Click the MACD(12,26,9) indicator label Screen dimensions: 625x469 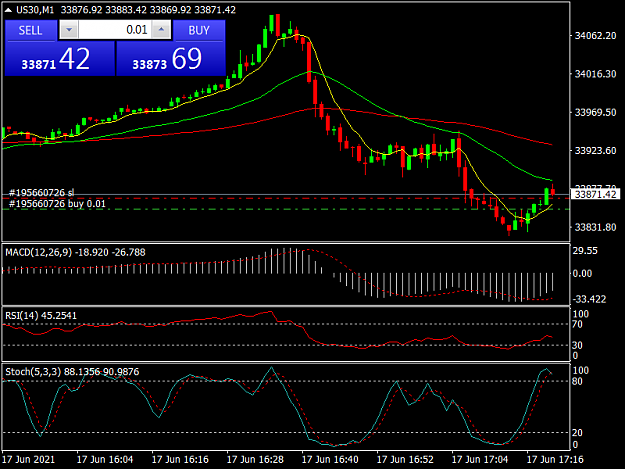(75, 252)
